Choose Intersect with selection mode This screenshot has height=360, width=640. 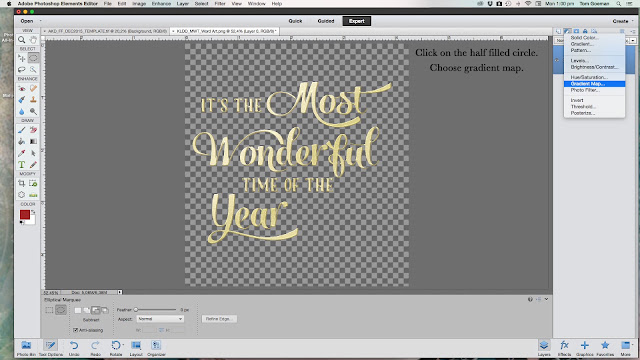pos(105,310)
